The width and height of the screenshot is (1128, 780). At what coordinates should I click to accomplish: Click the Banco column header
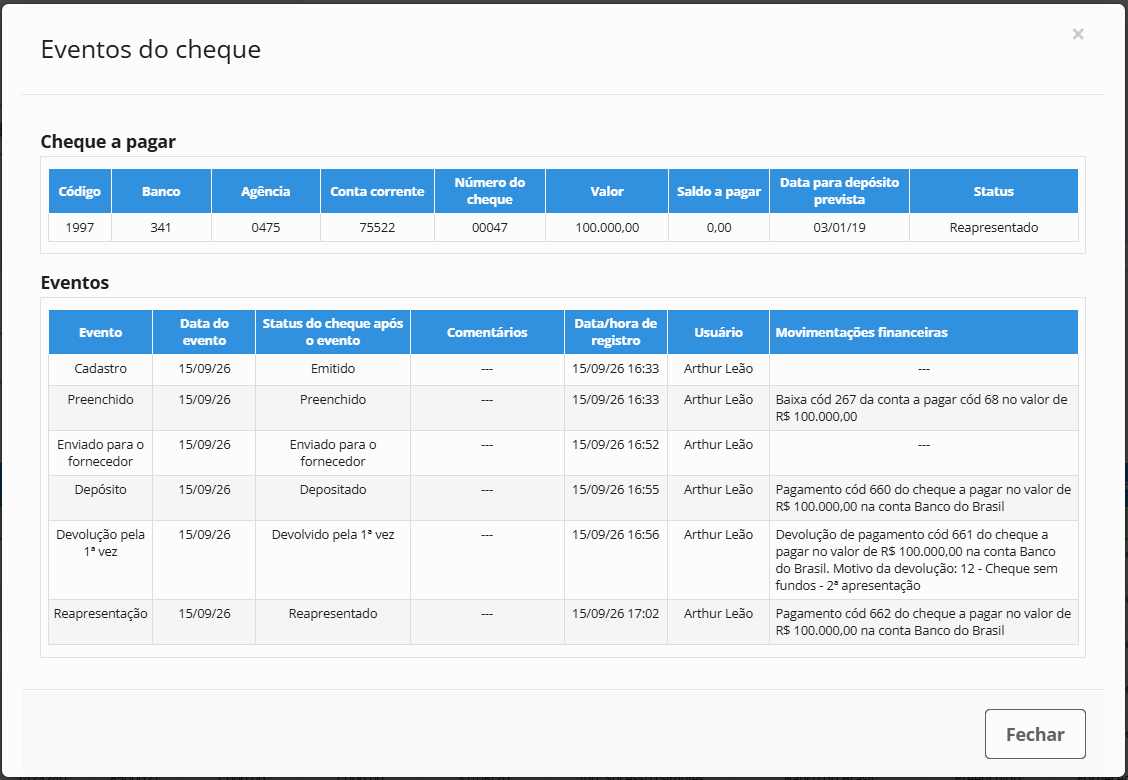161,191
